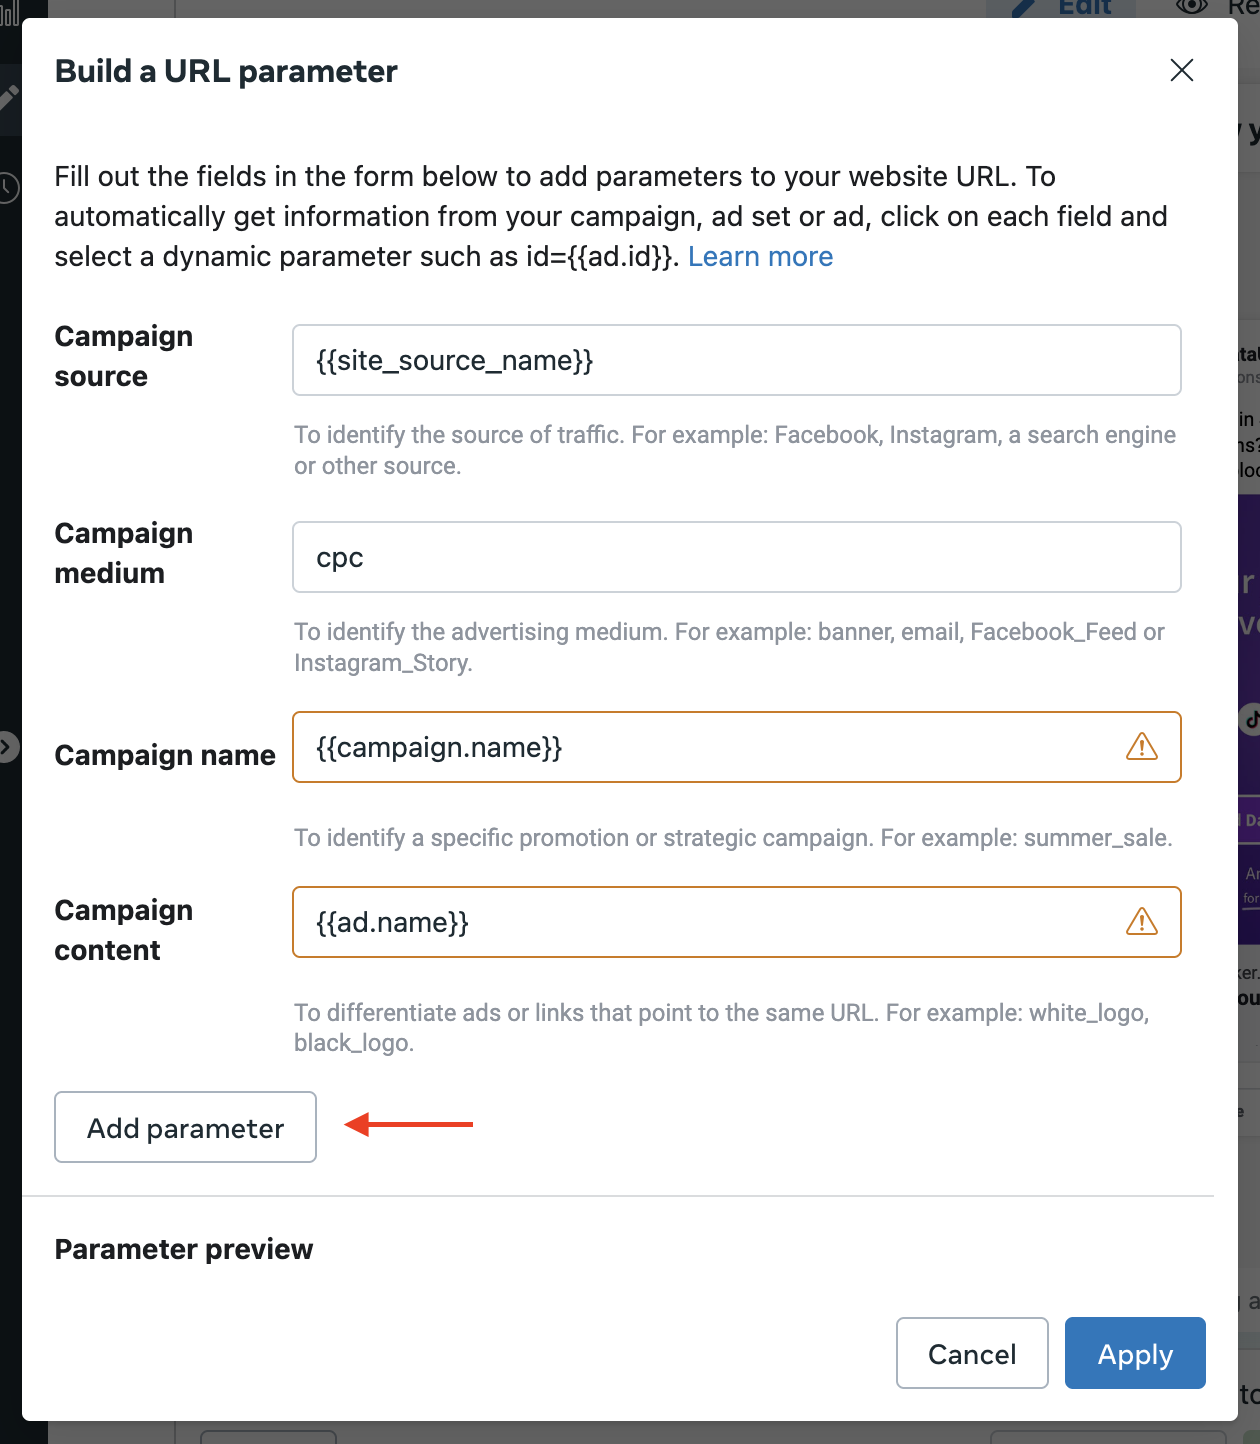Click the Parameter preview heading
This screenshot has width=1260, height=1444.
pyautogui.click(x=184, y=1249)
